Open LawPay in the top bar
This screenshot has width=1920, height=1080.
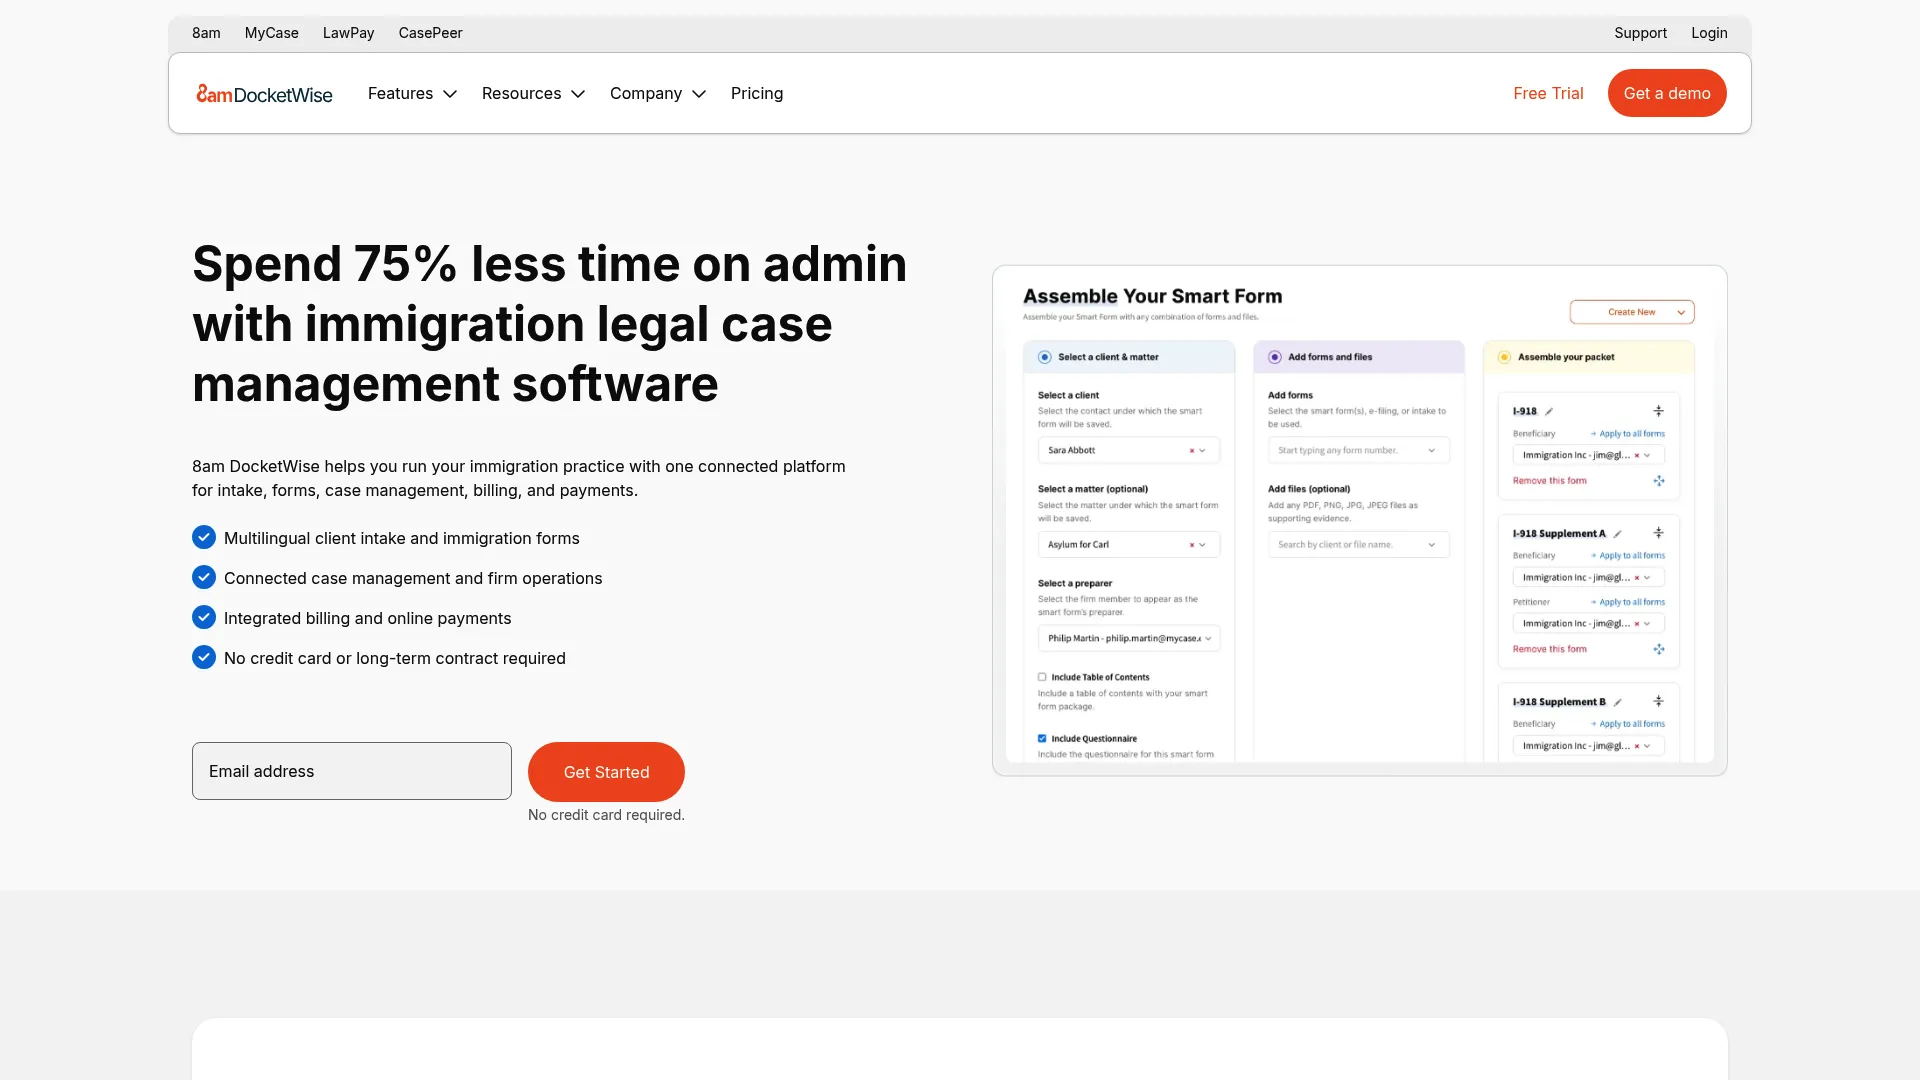[x=348, y=33]
